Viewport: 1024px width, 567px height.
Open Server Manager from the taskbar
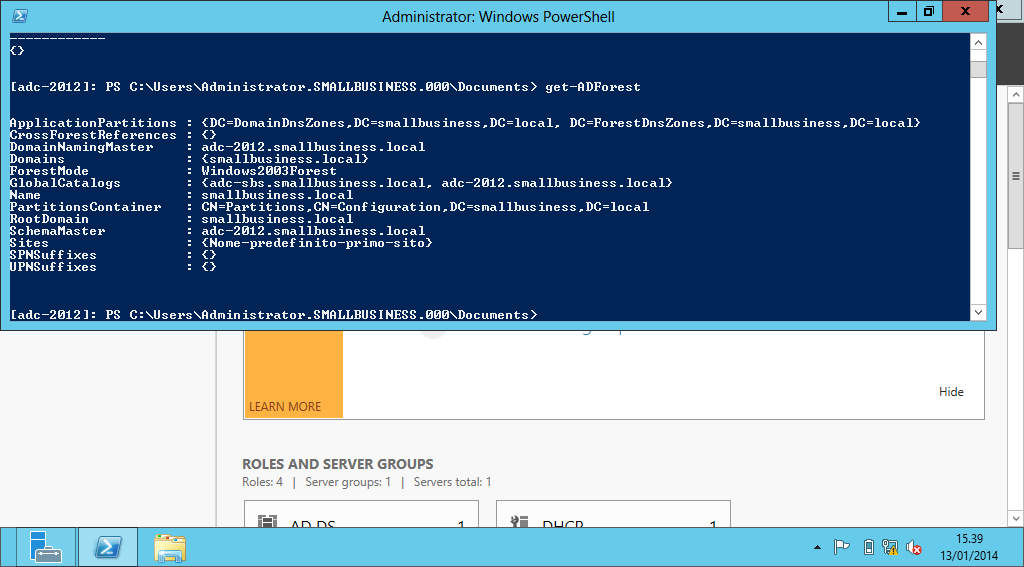45,547
